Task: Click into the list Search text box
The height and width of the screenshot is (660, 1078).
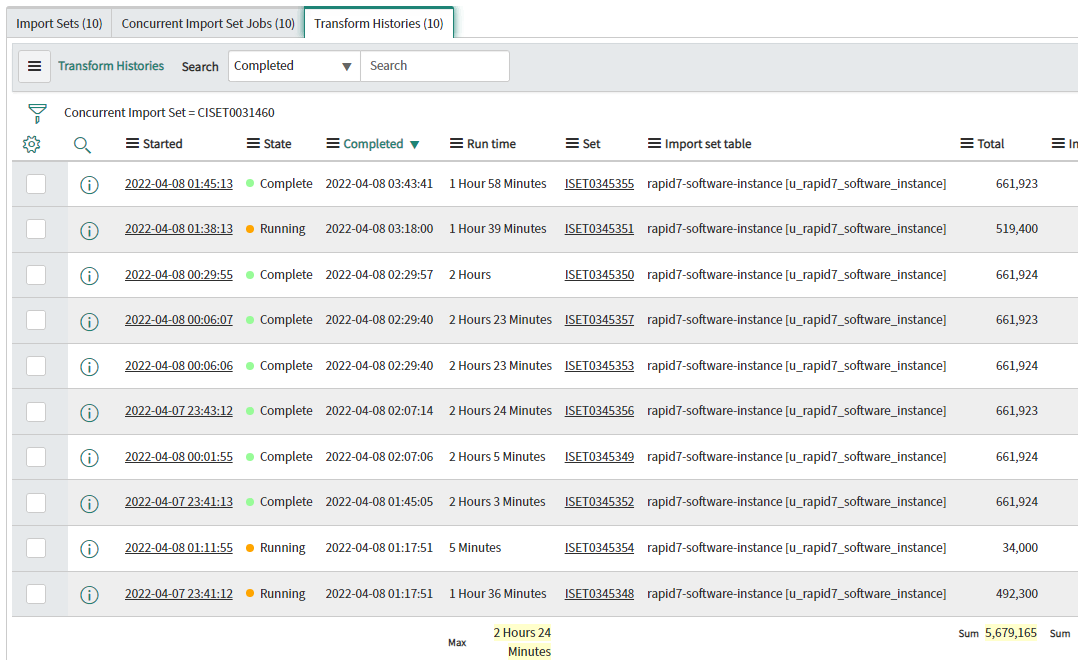Action: tap(434, 66)
